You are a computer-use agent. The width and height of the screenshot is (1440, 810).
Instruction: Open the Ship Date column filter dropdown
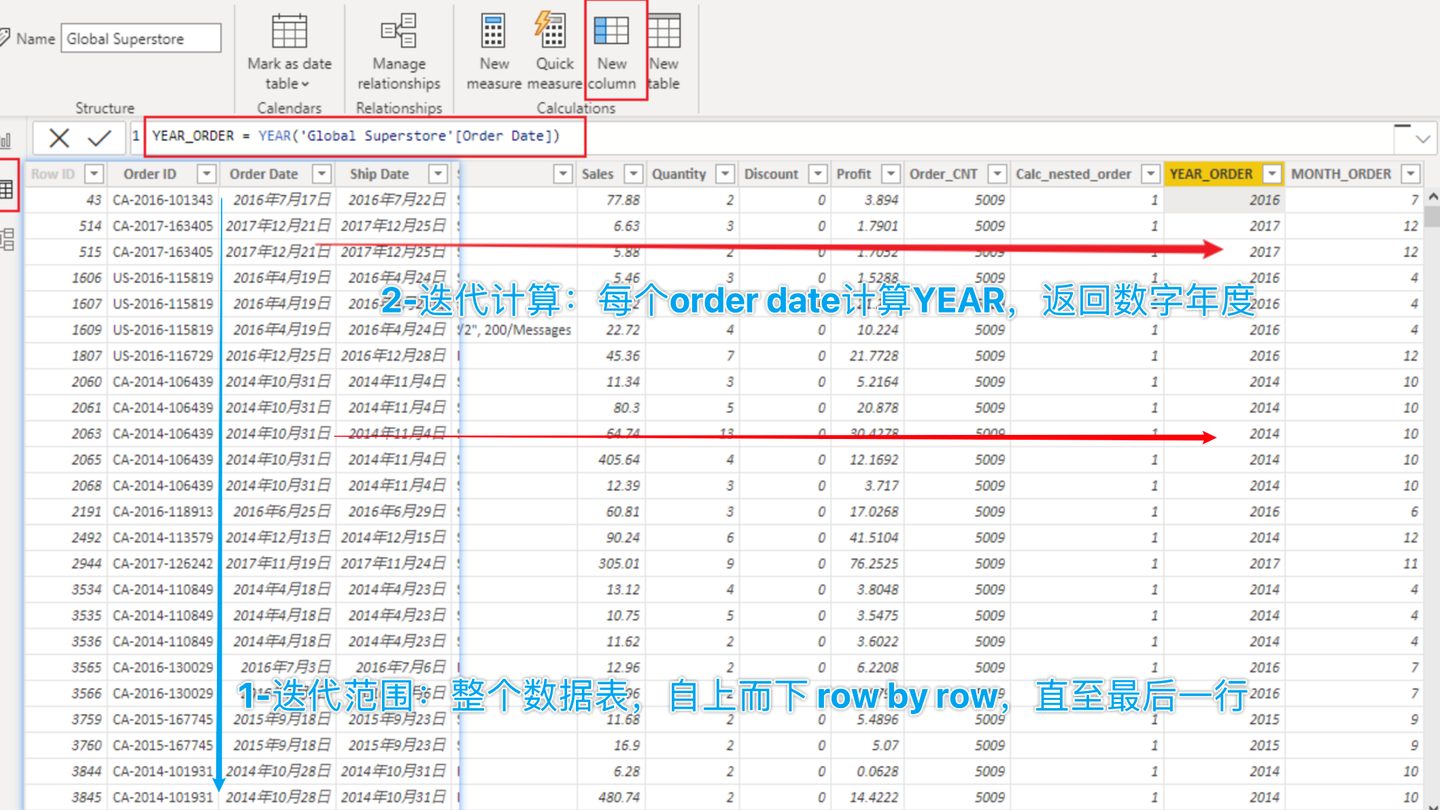coord(438,174)
